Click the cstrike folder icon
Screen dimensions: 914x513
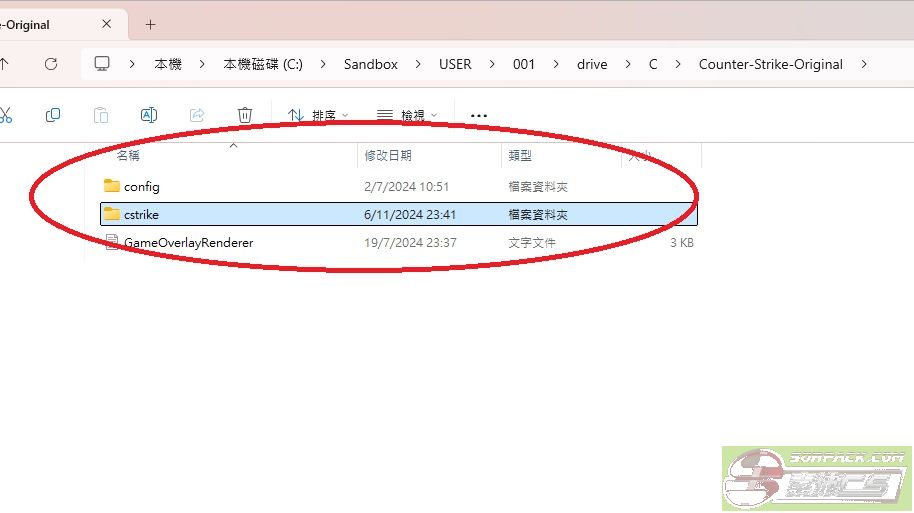pyautogui.click(x=111, y=214)
